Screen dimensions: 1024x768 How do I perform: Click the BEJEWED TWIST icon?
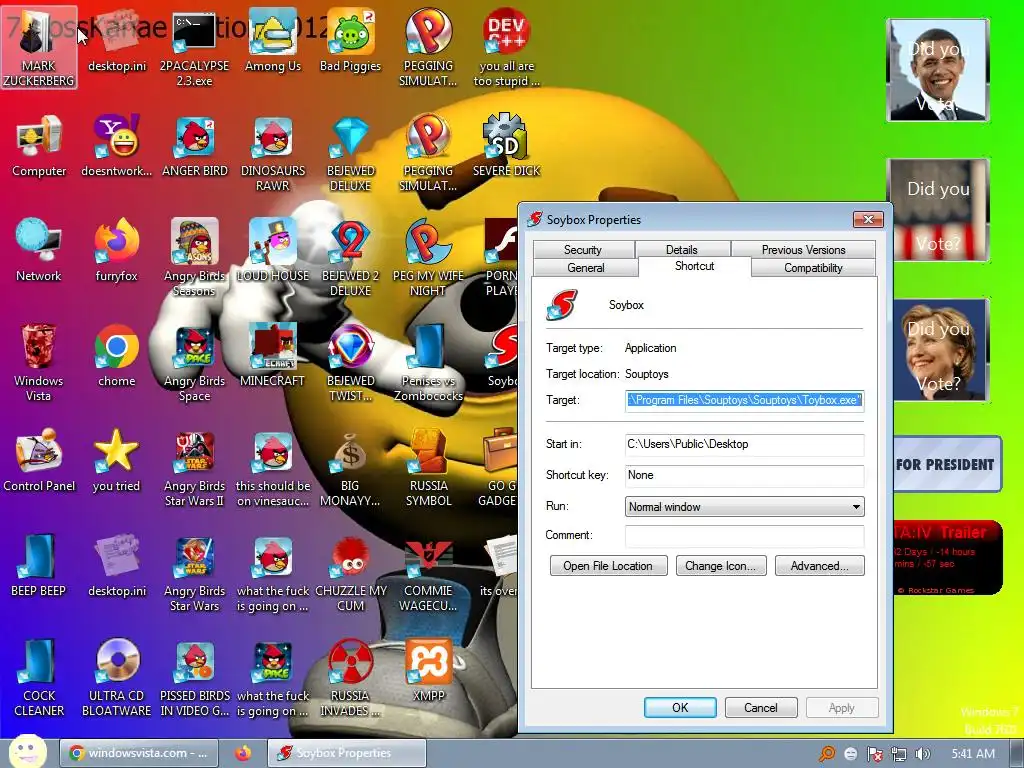351,362
